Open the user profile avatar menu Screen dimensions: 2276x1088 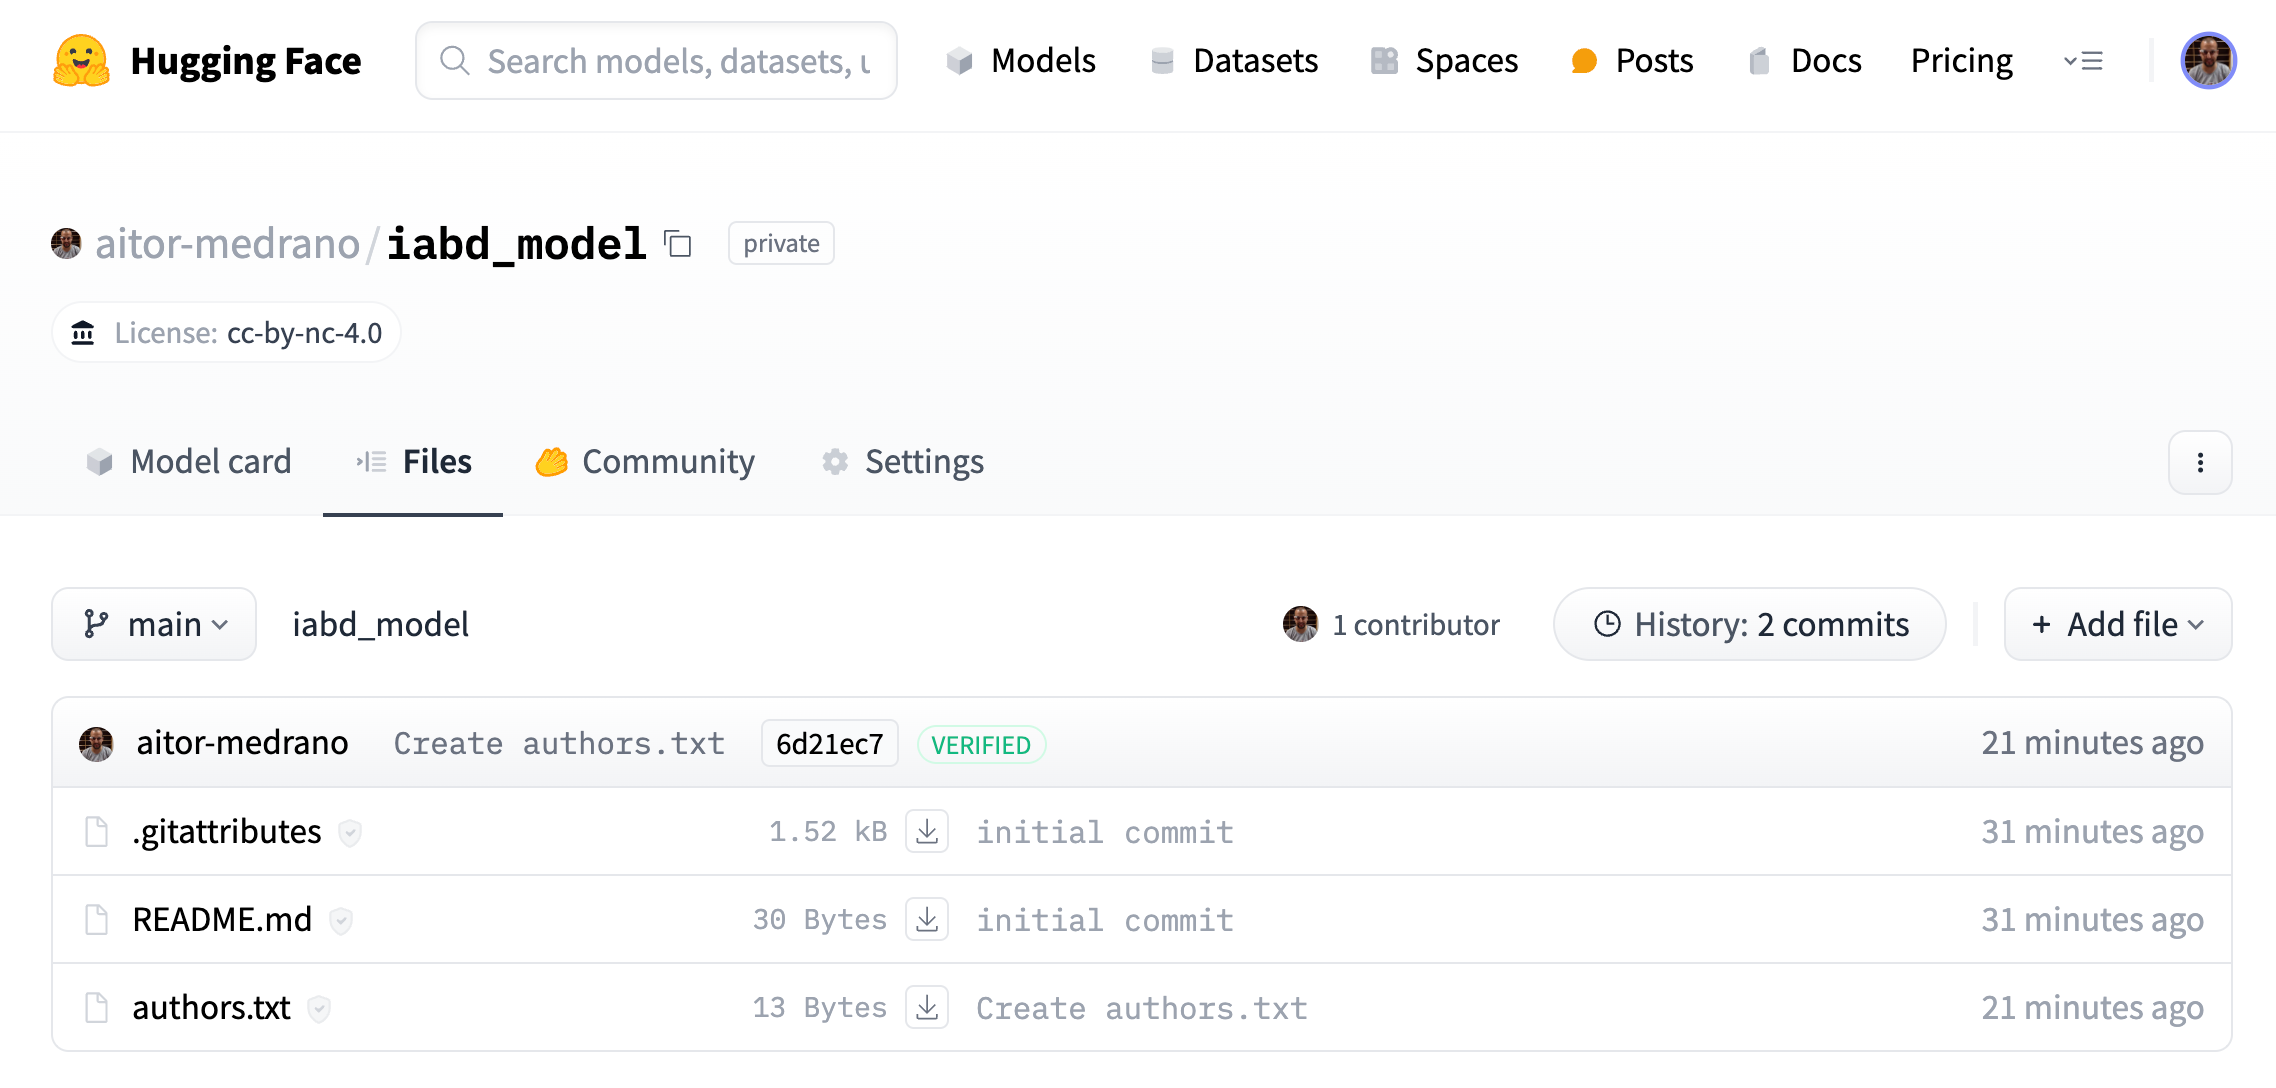point(2208,61)
